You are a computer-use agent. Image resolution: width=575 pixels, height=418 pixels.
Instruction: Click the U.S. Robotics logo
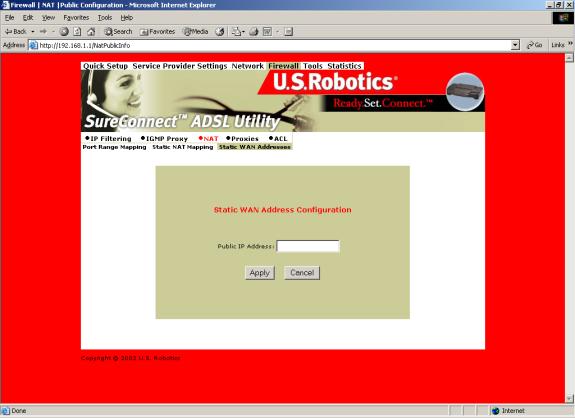[335, 81]
